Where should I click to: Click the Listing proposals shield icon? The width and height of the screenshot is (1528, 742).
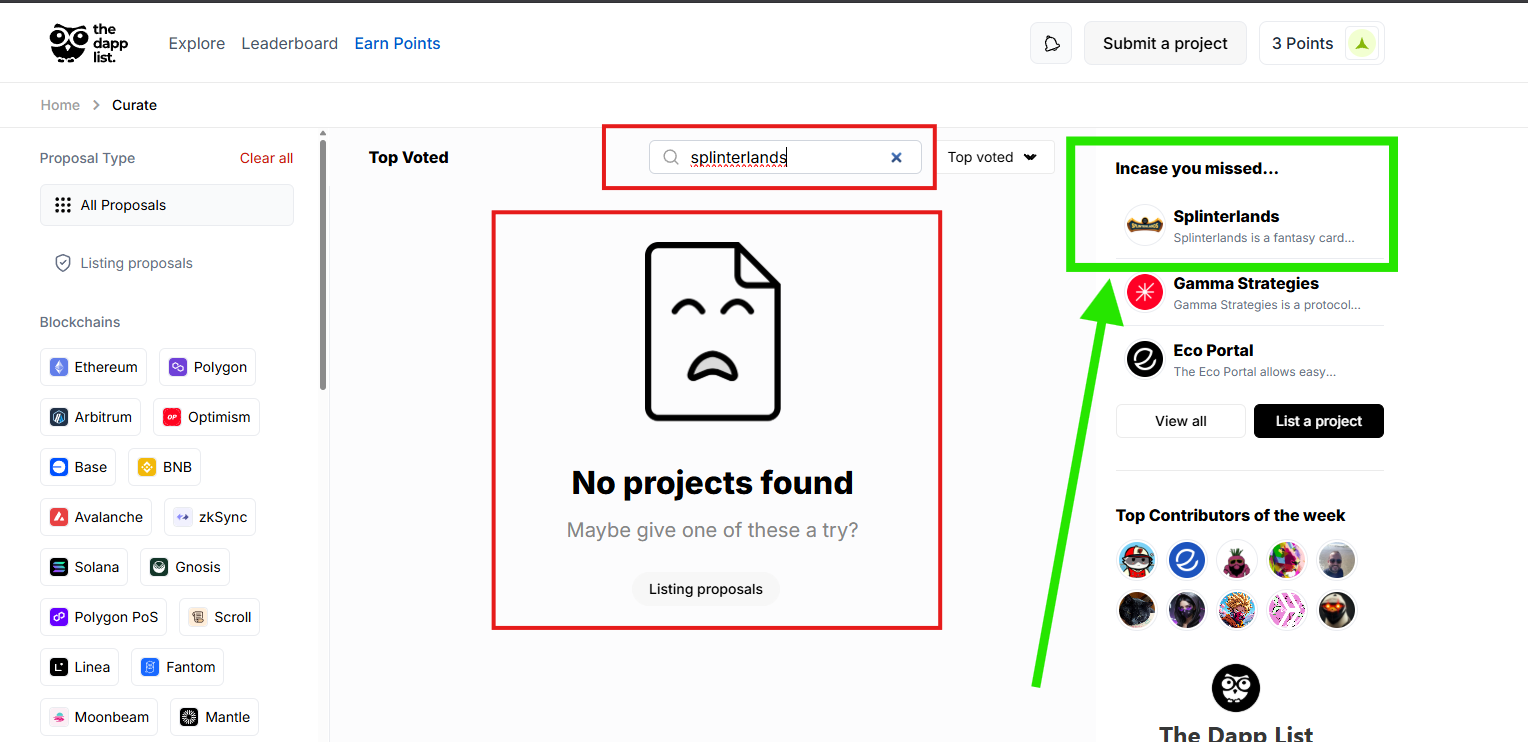pyautogui.click(x=63, y=263)
